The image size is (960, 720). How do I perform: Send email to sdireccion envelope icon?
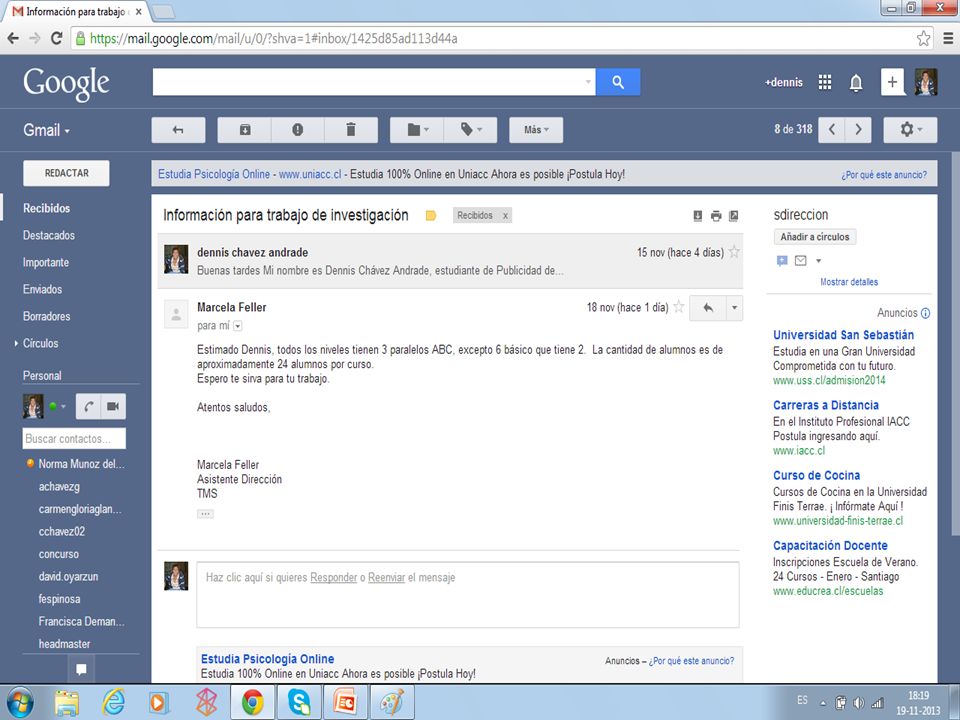pyautogui.click(x=800, y=261)
